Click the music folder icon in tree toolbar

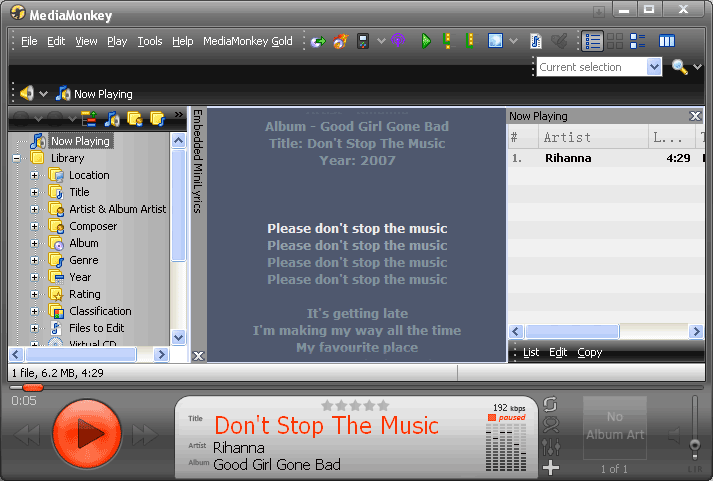tap(157, 119)
